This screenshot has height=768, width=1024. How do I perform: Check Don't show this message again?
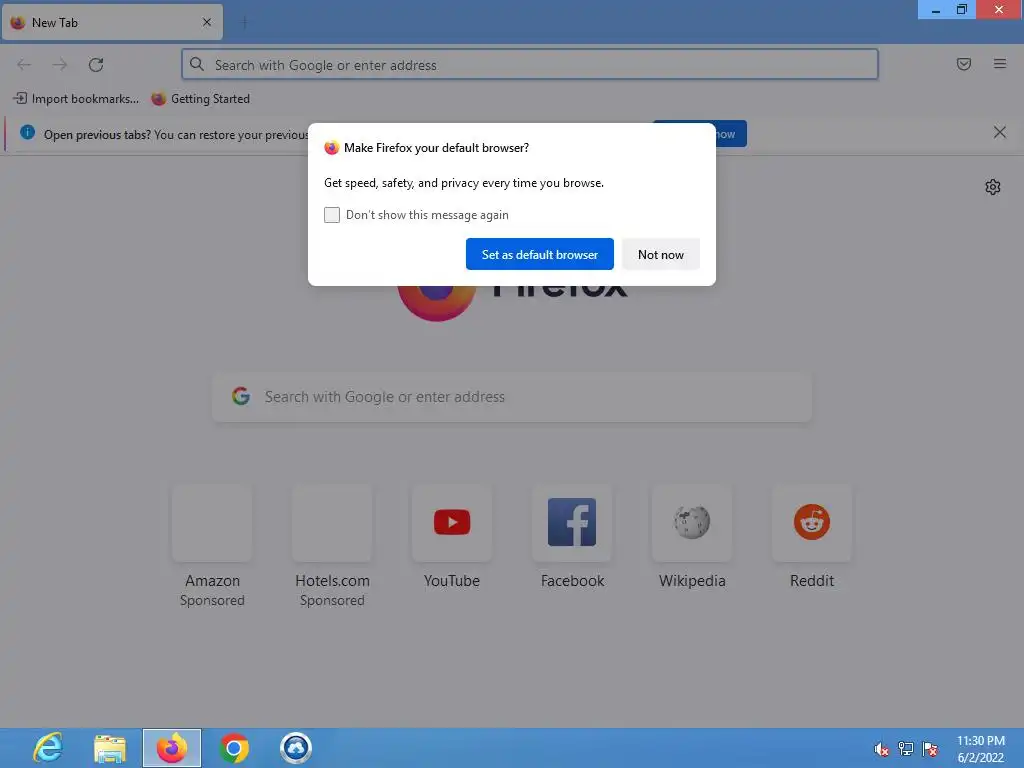tap(332, 215)
